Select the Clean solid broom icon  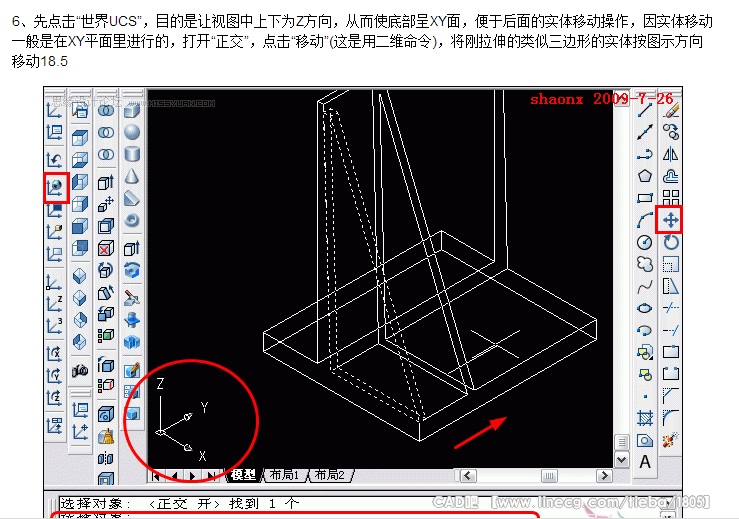coord(106,437)
